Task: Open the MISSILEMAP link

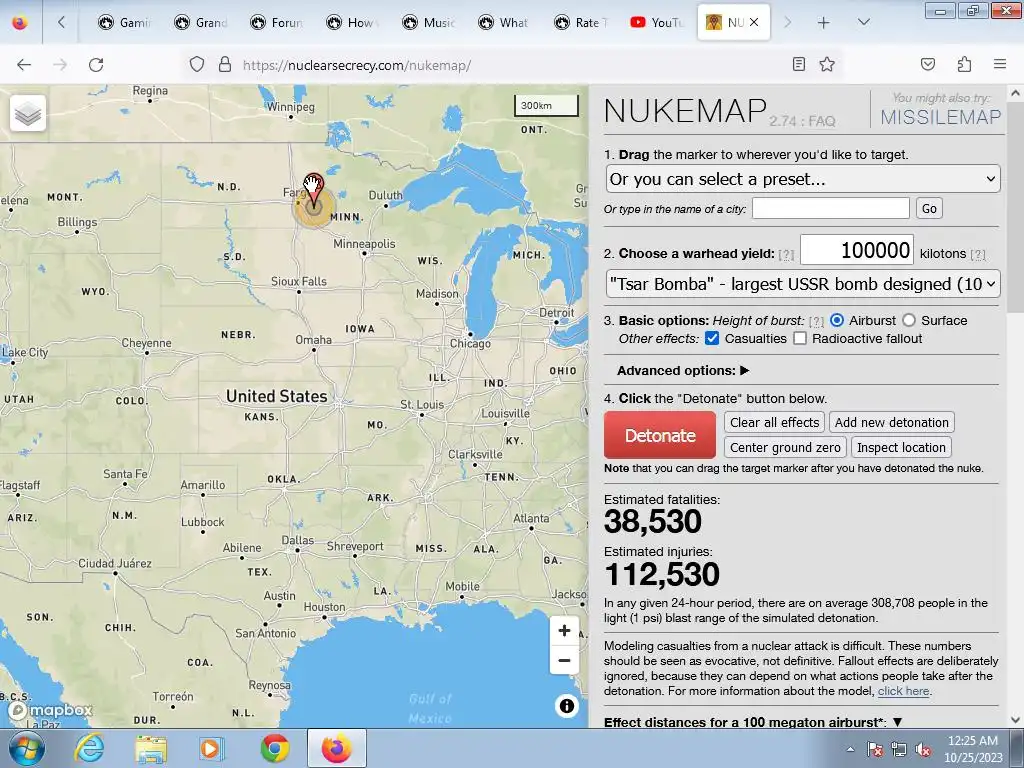Action: 940,117
